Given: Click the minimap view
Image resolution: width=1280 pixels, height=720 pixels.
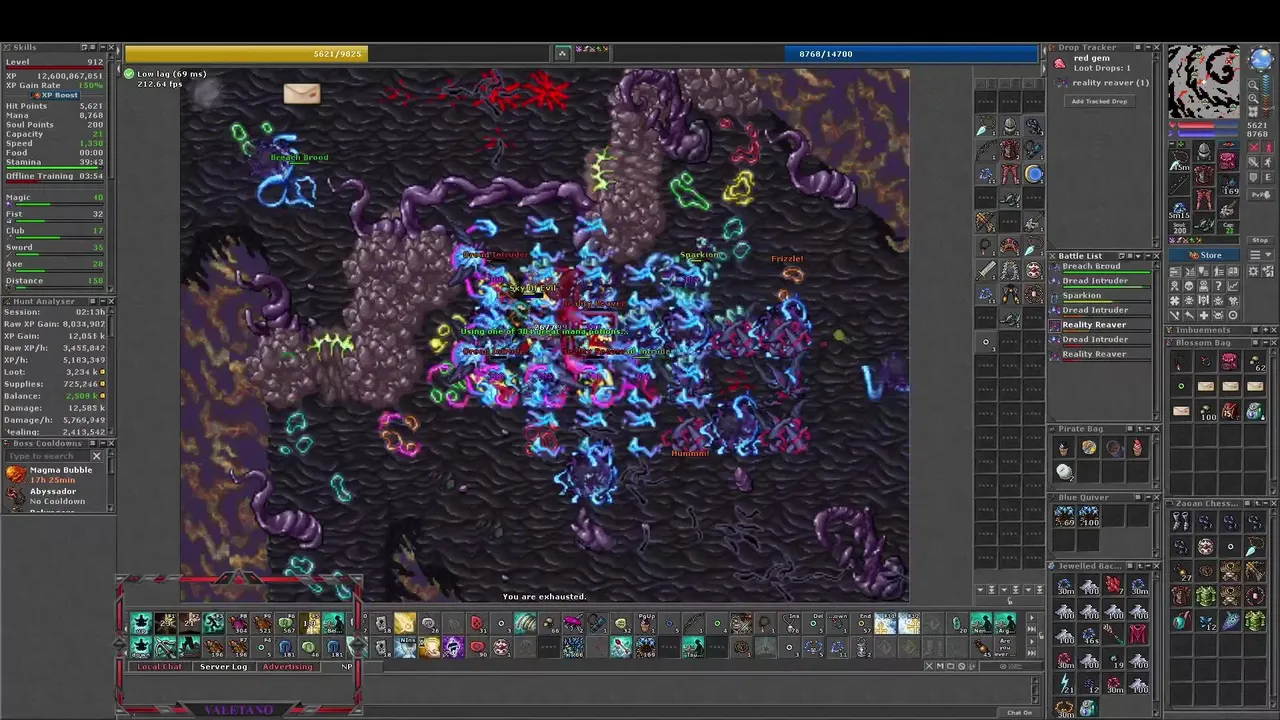Looking at the screenshot, I should (1204, 81).
